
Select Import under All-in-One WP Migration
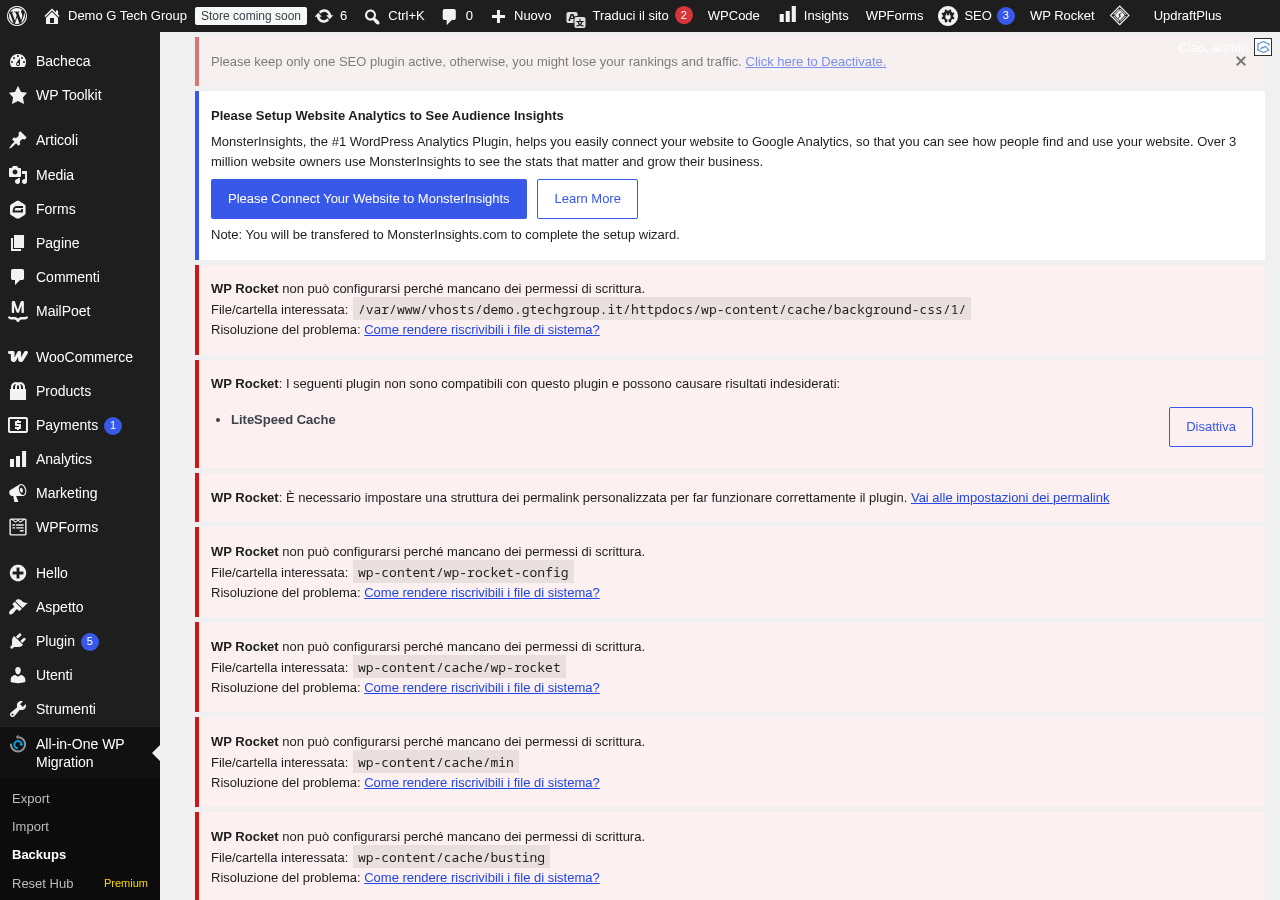click(x=30, y=826)
